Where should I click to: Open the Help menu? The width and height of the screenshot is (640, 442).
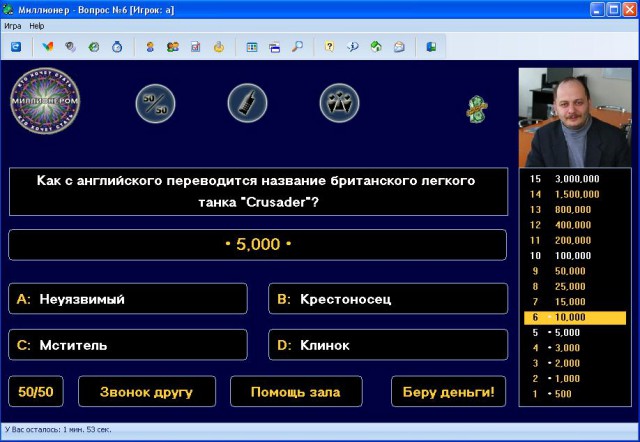[x=37, y=26]
